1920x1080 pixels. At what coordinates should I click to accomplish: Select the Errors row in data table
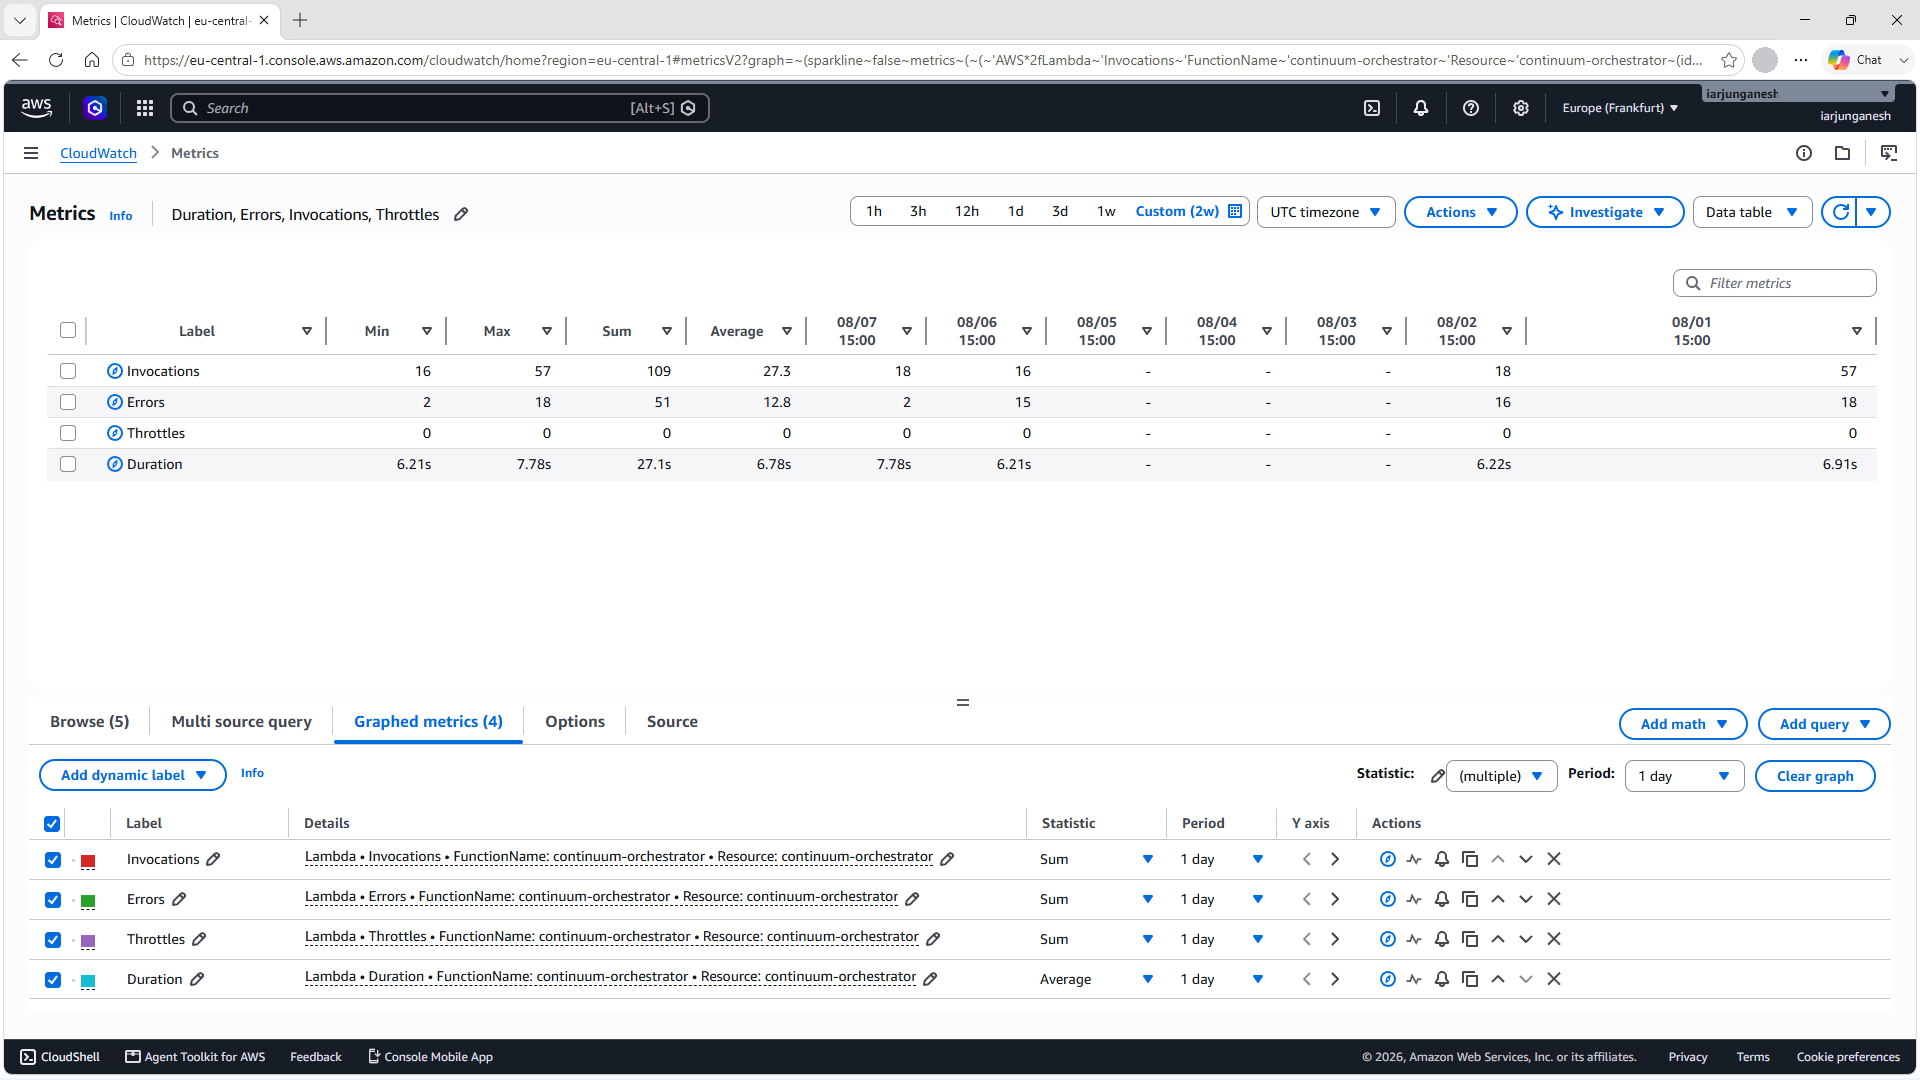pyautogui.click(x=68, y=402)
